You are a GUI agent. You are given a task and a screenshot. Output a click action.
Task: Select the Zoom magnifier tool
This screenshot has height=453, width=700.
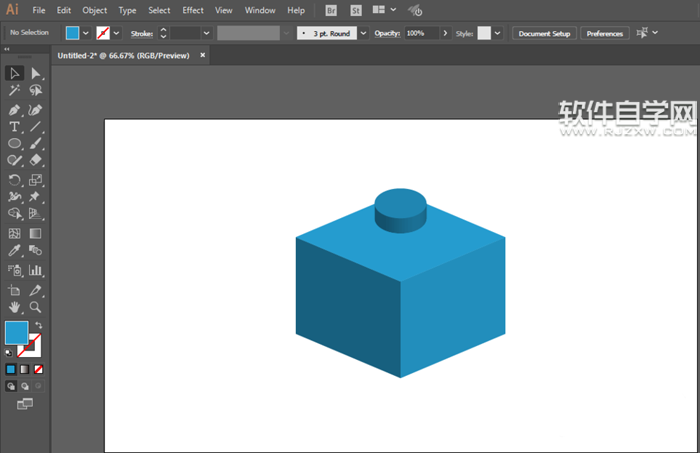coord(36,307)
